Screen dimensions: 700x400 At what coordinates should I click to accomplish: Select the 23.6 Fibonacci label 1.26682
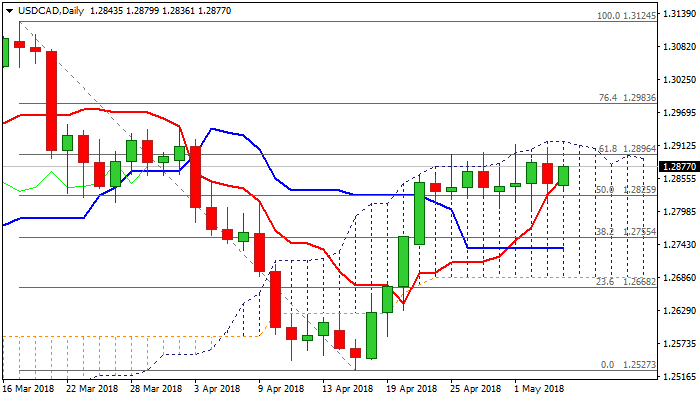627,282
